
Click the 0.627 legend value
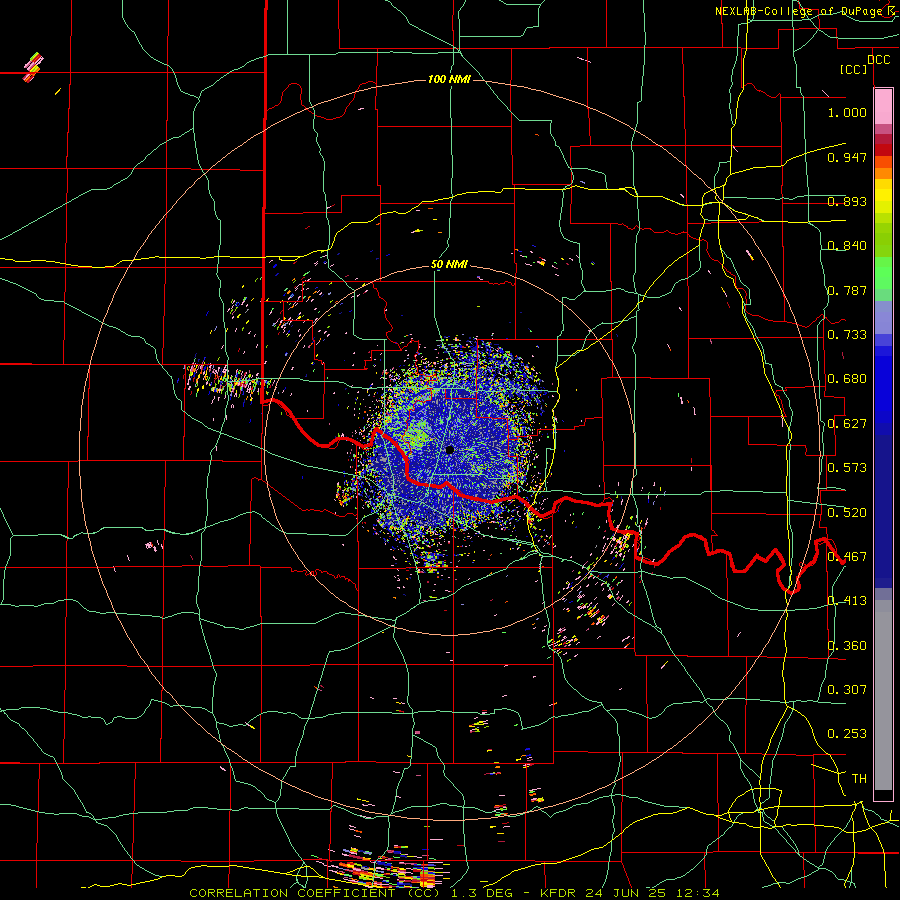[x=847, y=424]
